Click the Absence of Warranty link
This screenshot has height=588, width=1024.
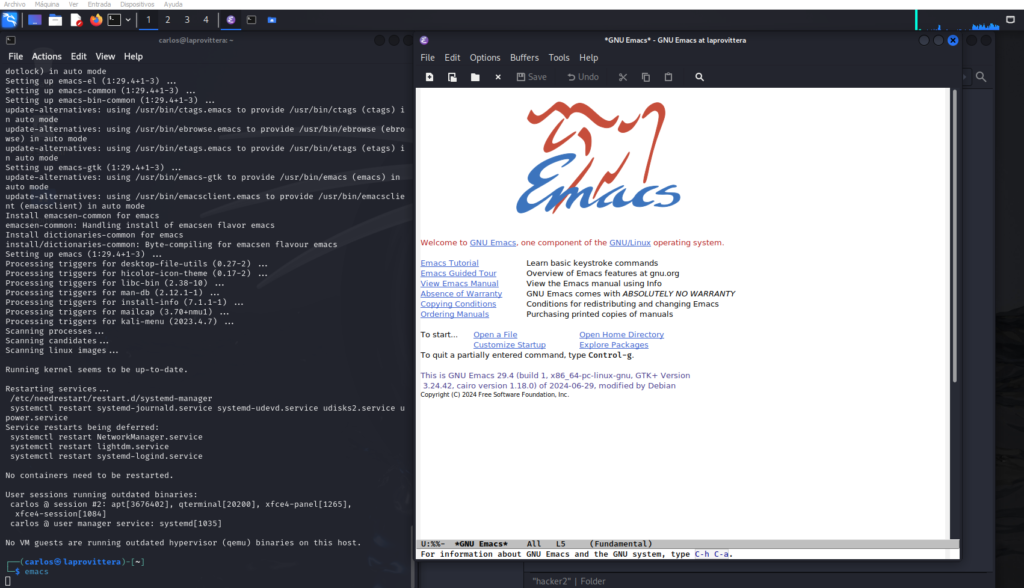click(461, 294)
